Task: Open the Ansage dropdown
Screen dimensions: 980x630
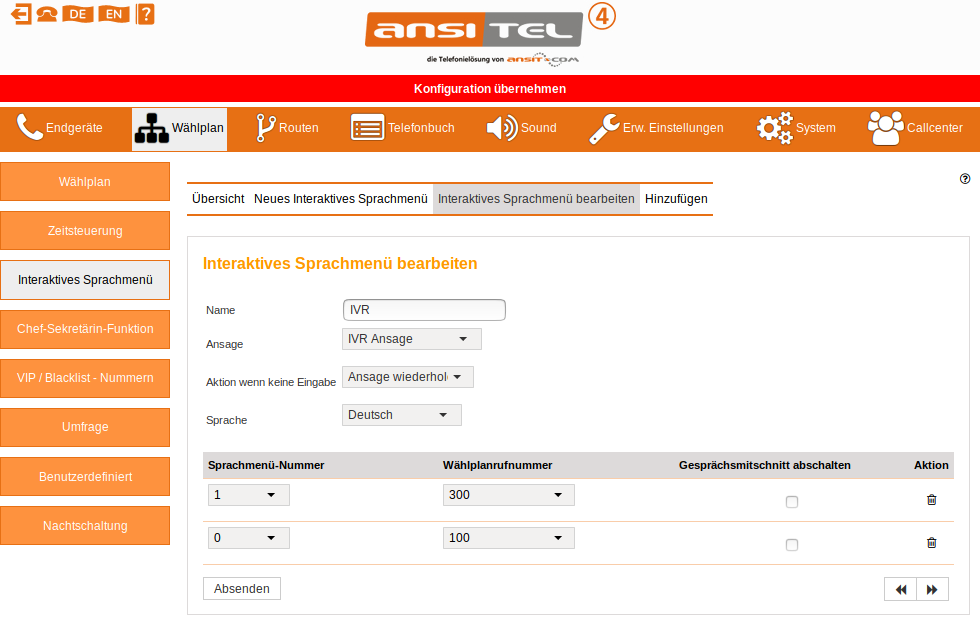Action: 411,339
